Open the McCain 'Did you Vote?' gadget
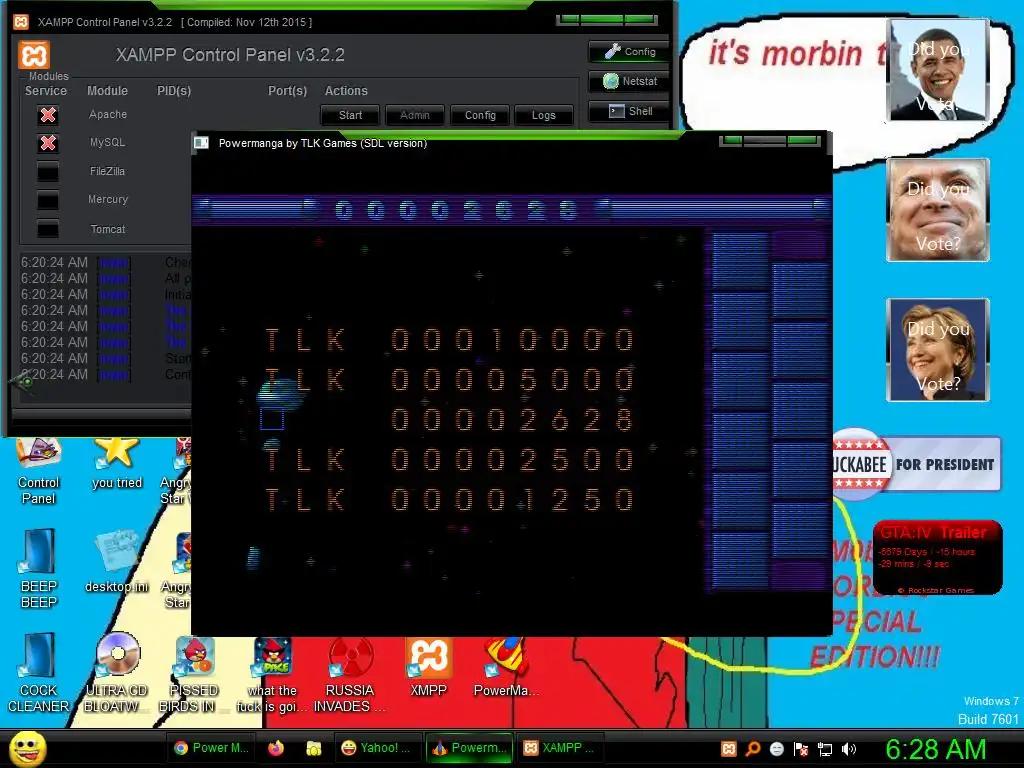This screenshot has height=768, width=1024. click(x=938, y=210)
